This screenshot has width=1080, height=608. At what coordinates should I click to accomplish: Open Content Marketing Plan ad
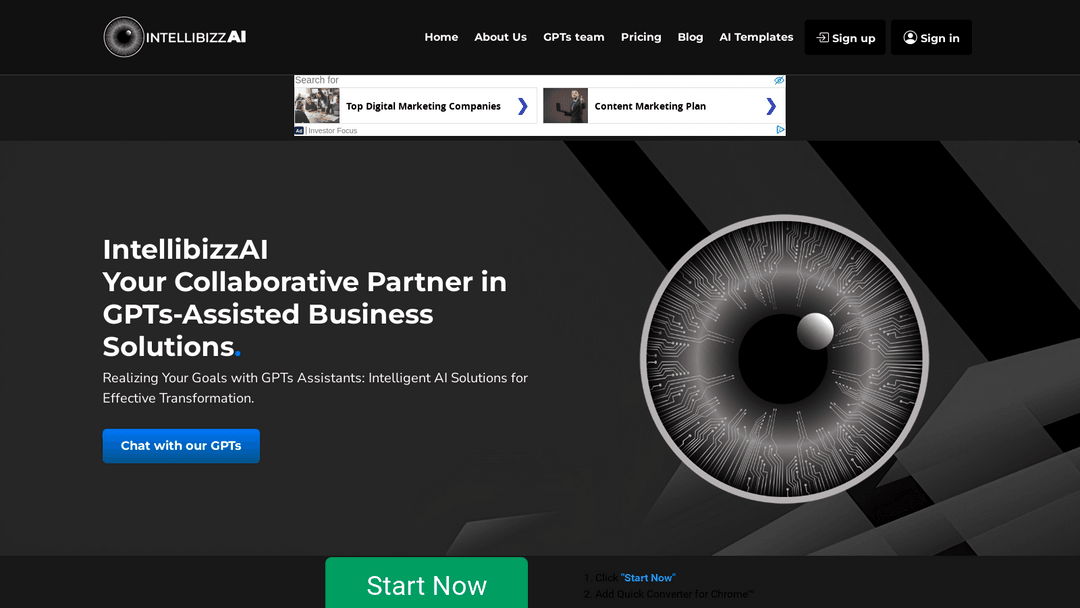[x=650, y=106]
